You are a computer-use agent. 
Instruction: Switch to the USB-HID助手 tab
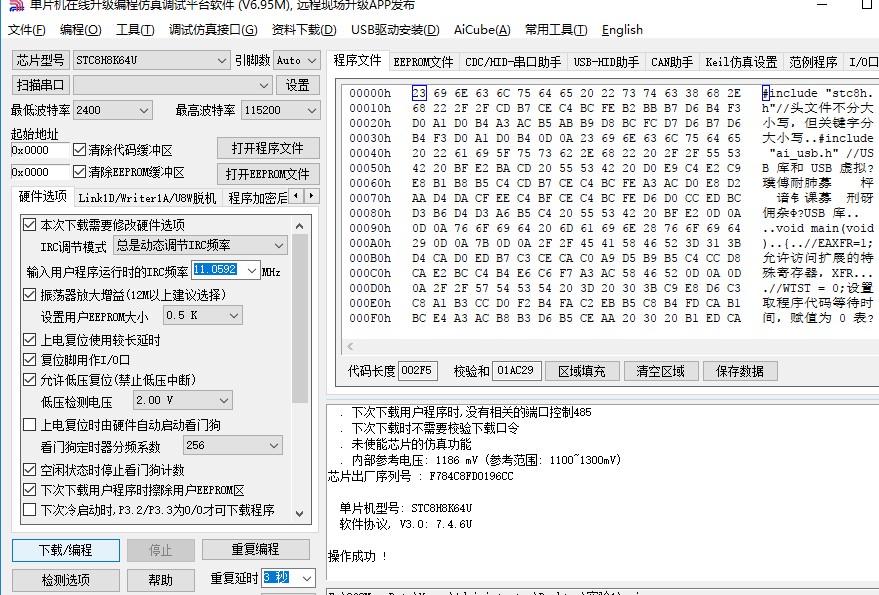606,62
